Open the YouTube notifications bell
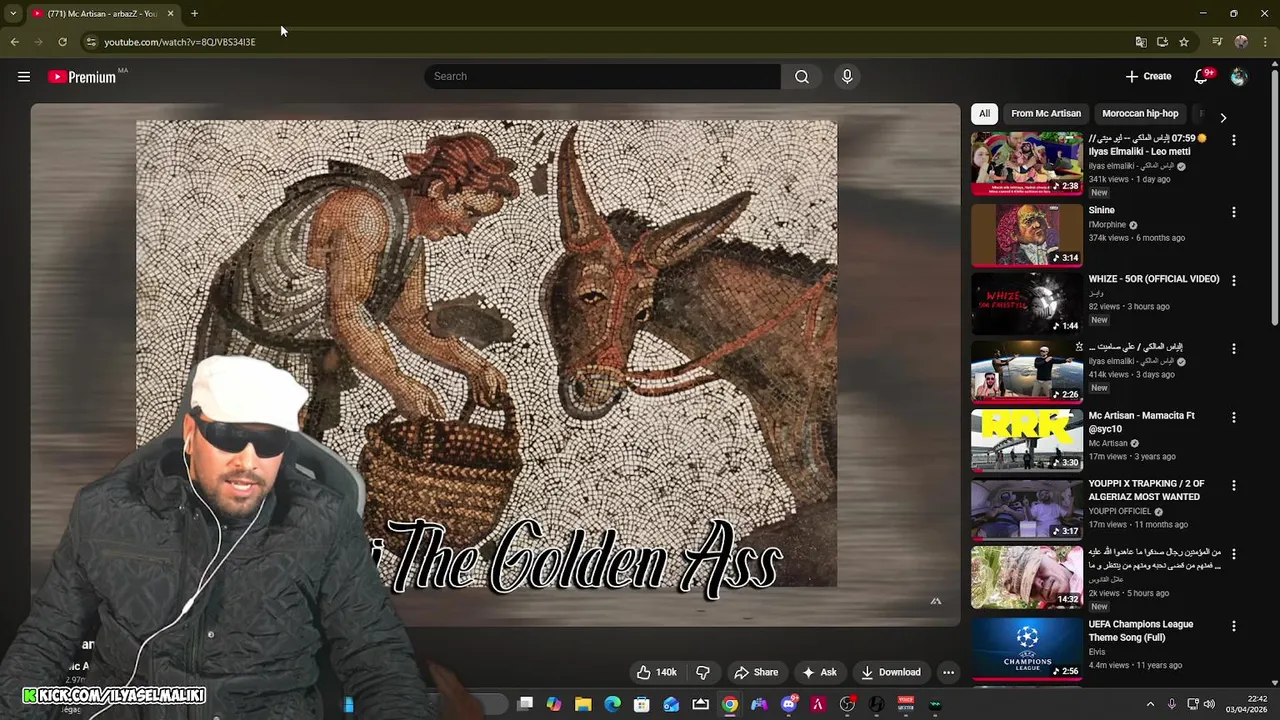 click(1203, 77)
